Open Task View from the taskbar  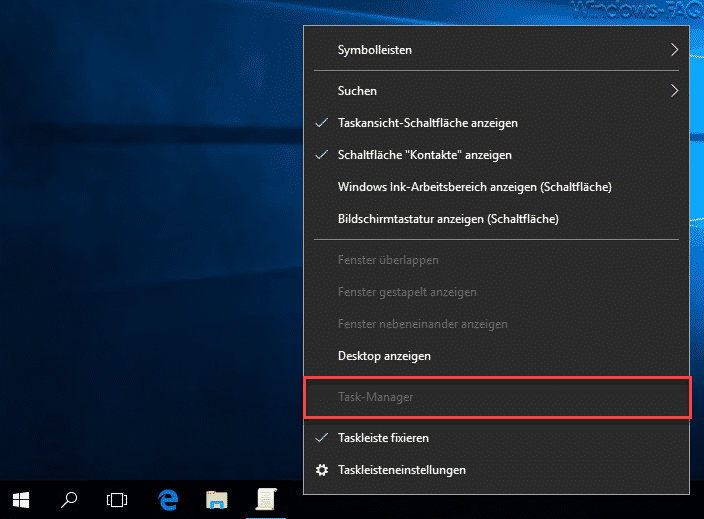coord(117,500)
